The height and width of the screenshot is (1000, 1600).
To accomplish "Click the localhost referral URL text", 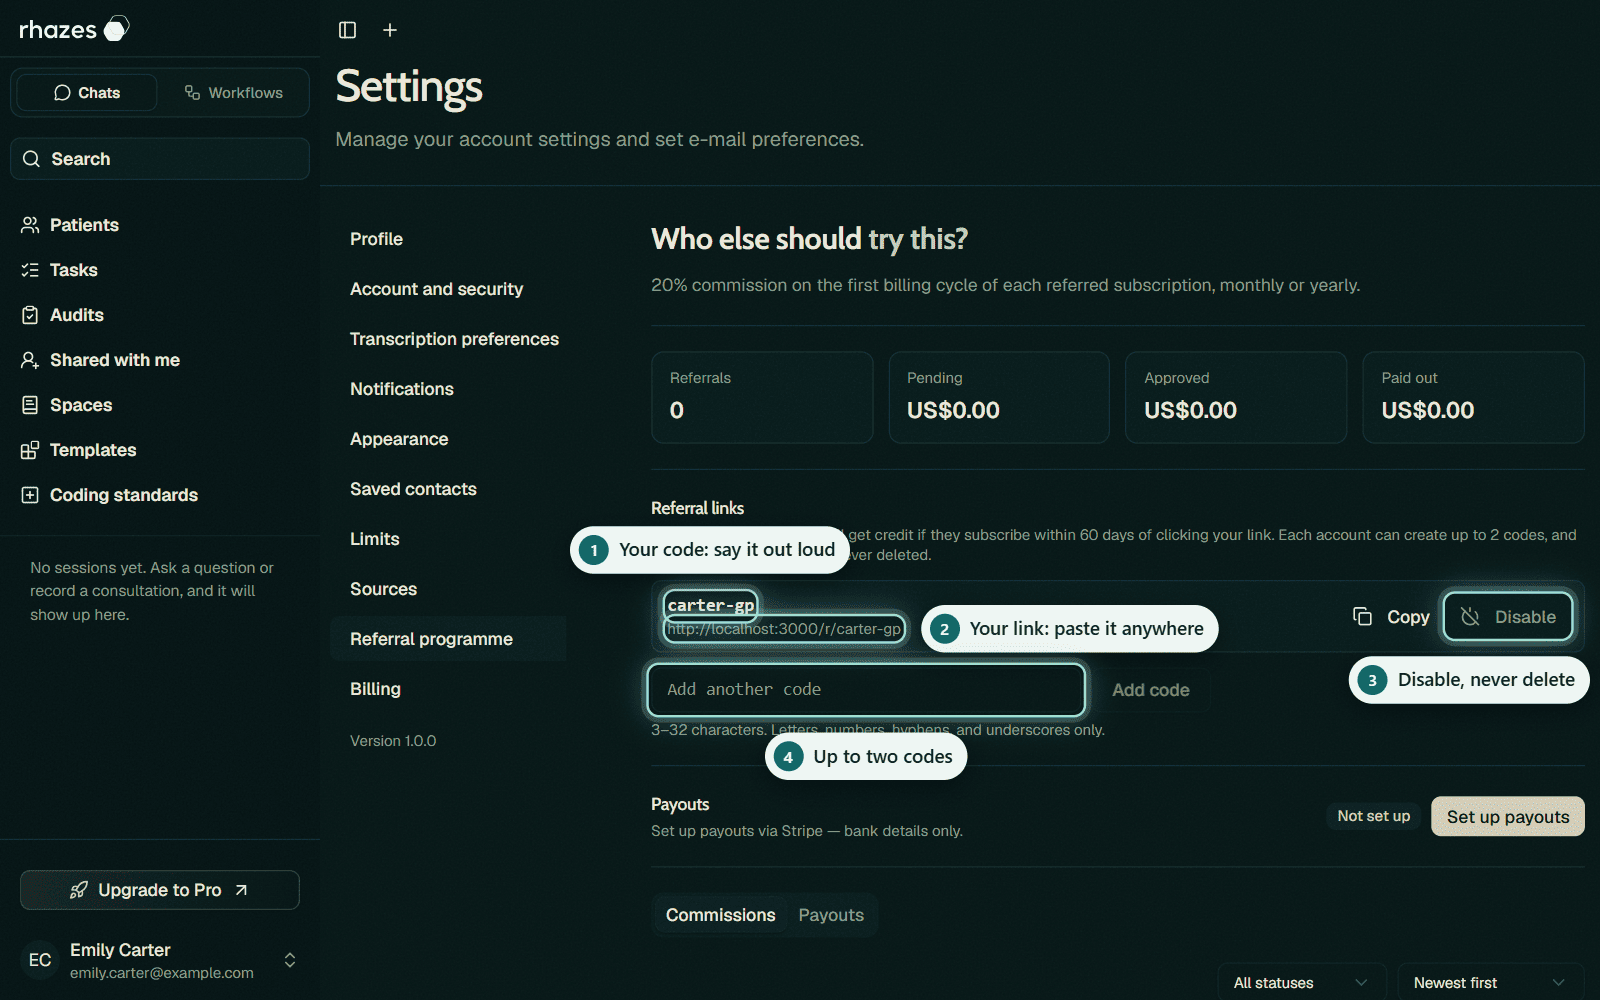I will tap(785, 629).
